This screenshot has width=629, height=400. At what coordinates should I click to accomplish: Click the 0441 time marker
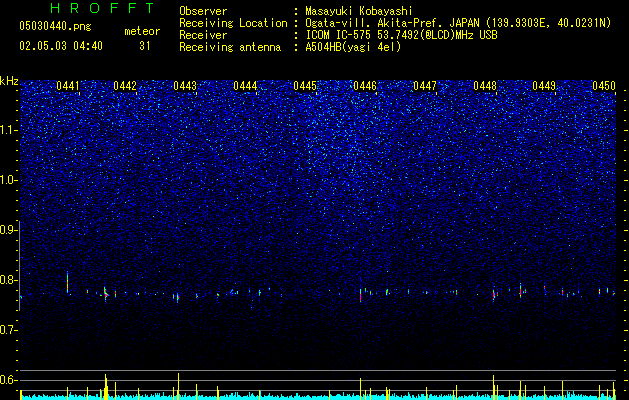pyautogui.click(x=68, y=86)
